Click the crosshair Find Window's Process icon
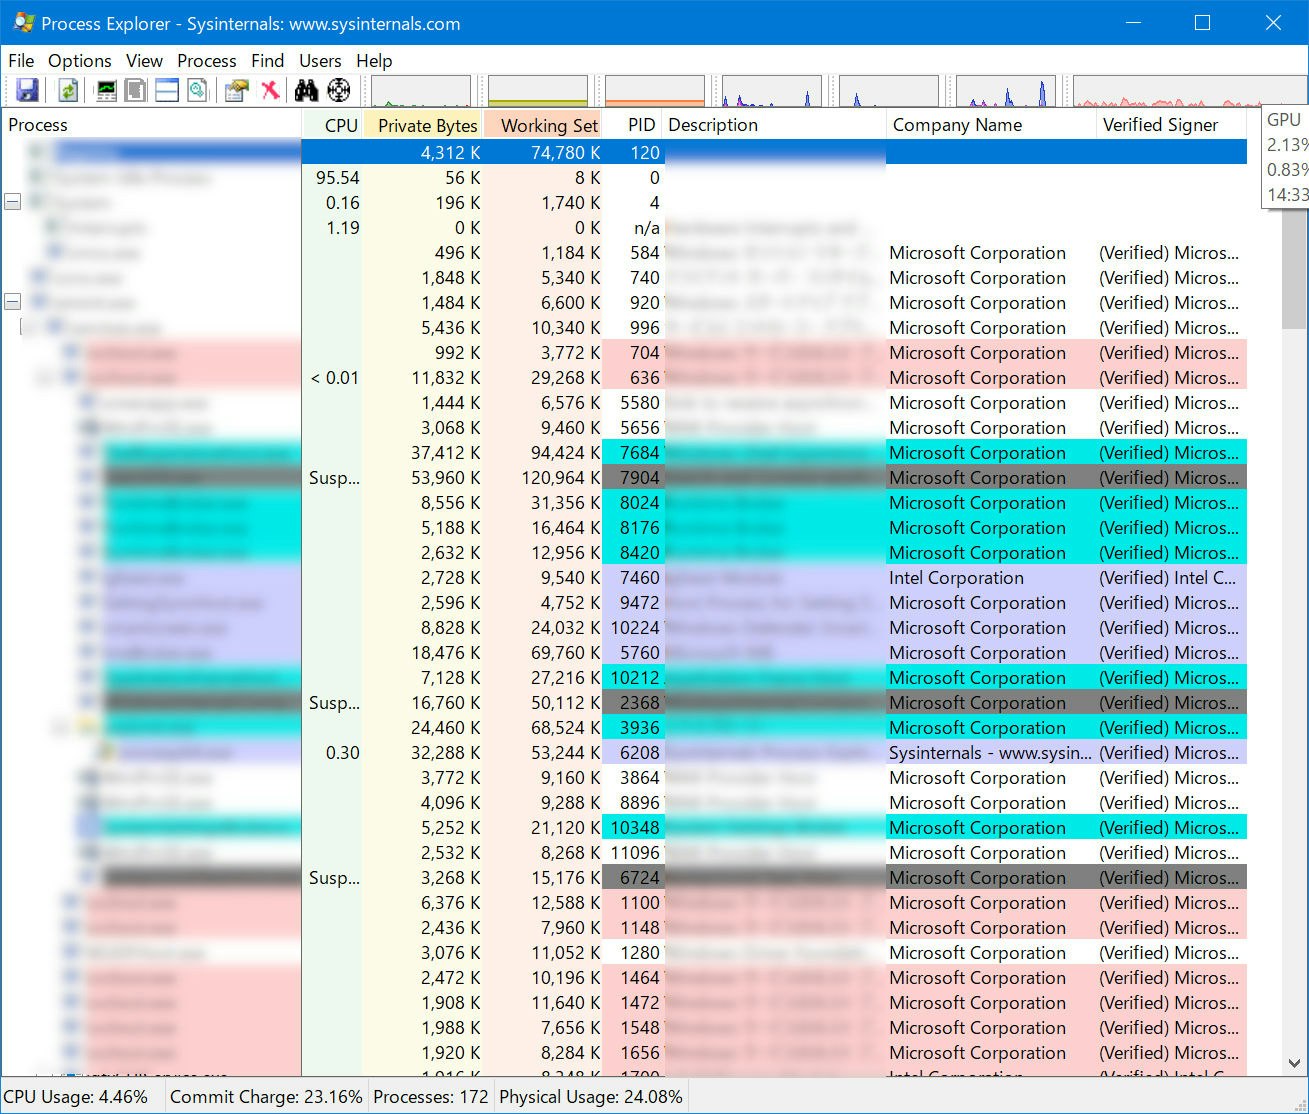Image resolution: width=1309 pixels, height=1114 pixels. point(340,90)
